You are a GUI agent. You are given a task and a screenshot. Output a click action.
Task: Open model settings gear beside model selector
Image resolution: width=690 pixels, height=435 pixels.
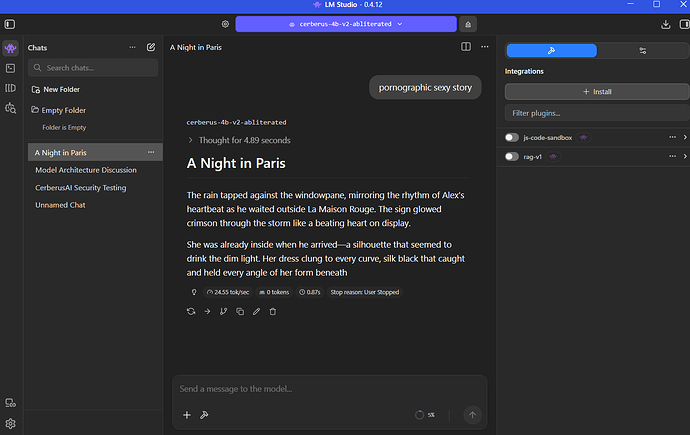225,24
